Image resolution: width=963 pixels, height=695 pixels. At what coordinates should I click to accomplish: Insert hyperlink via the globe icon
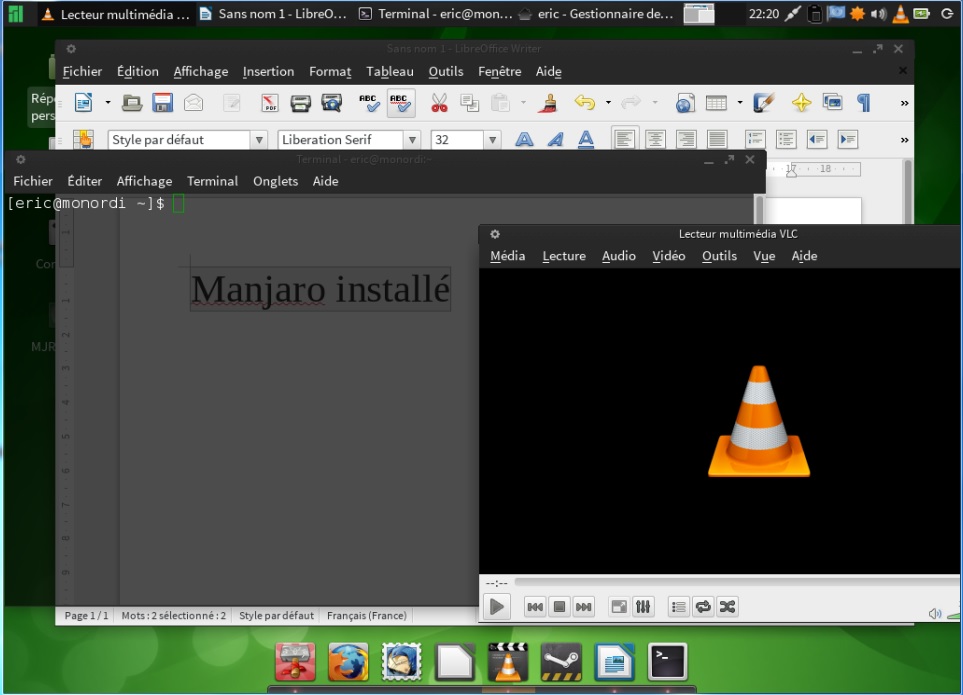pyautogui.click(x=685, y=103)
